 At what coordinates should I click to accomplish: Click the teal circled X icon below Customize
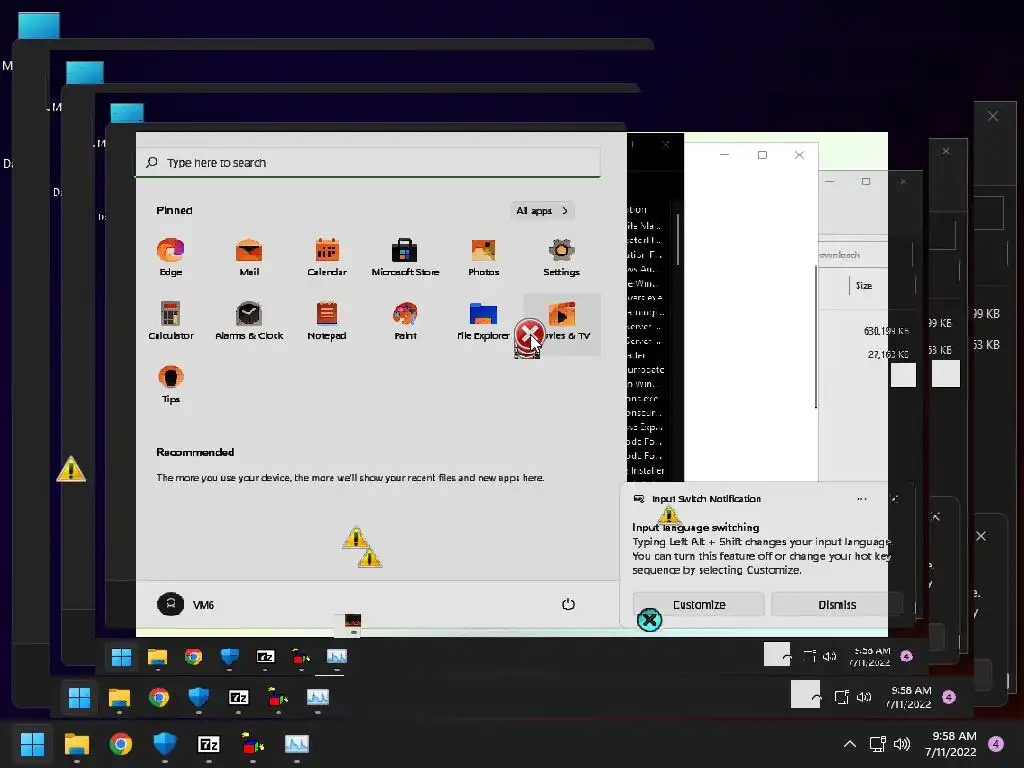pyautogui.click(x=649, y=620)
